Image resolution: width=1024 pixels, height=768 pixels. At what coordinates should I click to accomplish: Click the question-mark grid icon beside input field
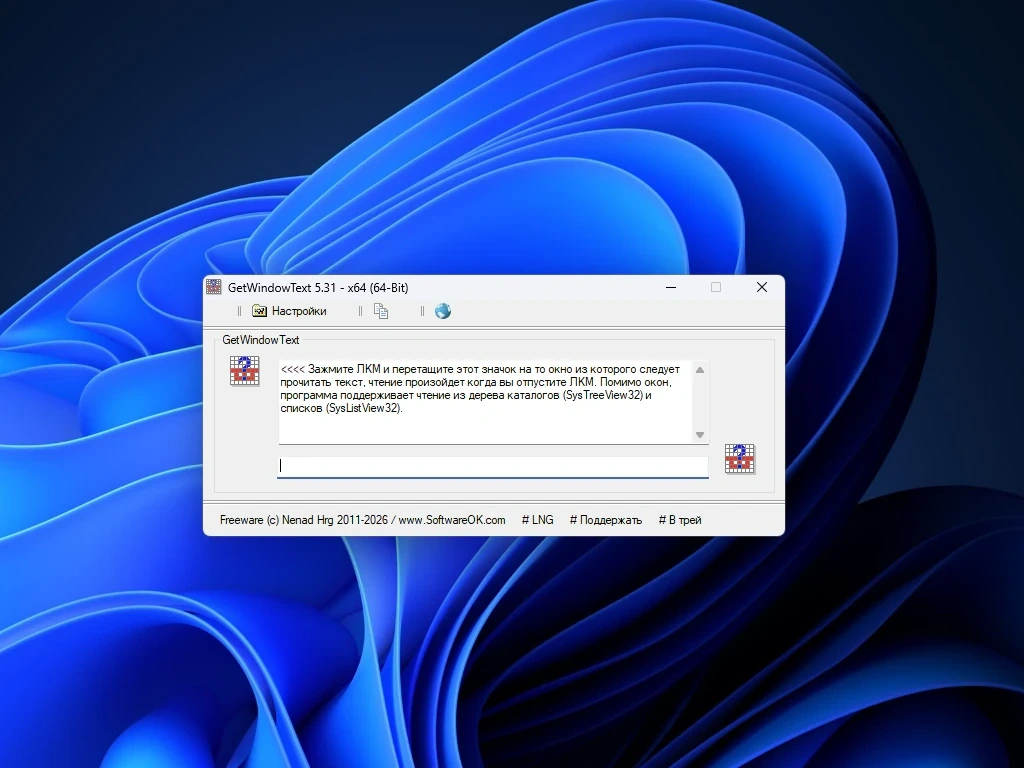click(740, 458)
